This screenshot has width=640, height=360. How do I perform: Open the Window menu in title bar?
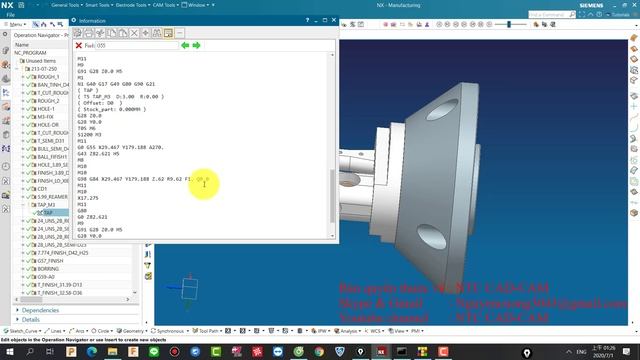(x=197, y=5)
